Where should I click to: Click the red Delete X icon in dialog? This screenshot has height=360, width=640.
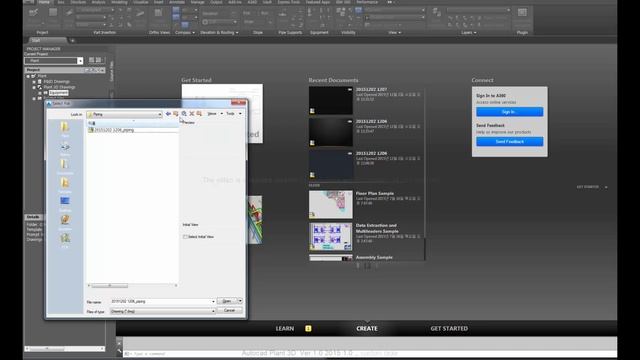click(x=192, y=113)
